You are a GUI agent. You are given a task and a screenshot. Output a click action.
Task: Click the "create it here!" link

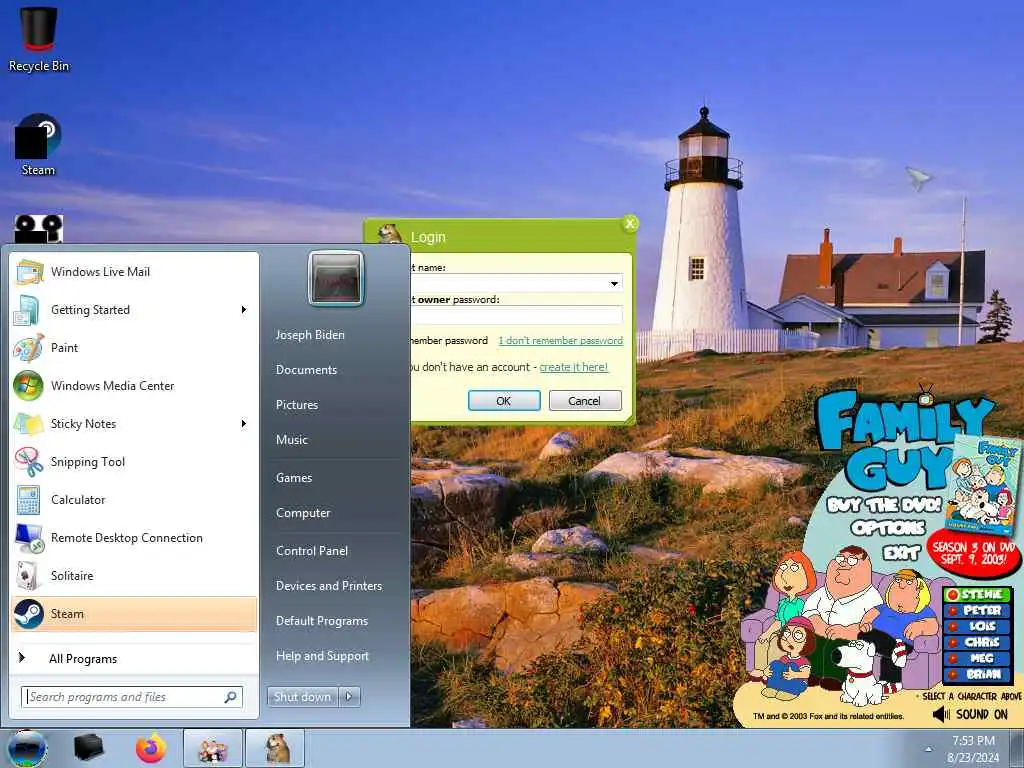[x=573, y=367]
